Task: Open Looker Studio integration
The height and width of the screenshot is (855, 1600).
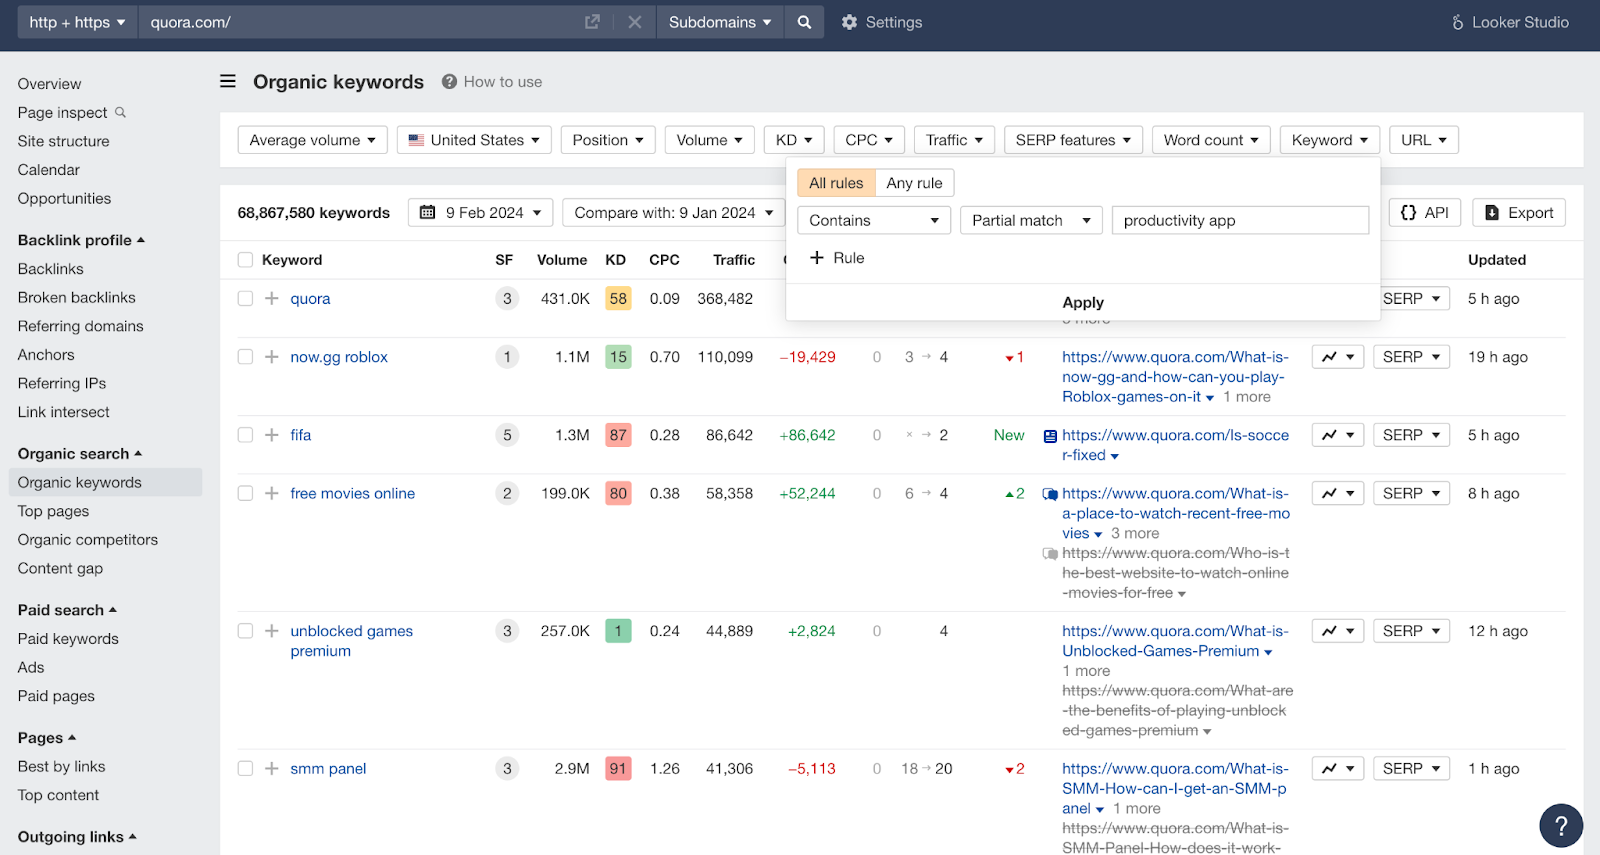Action: click(1510, 22)
